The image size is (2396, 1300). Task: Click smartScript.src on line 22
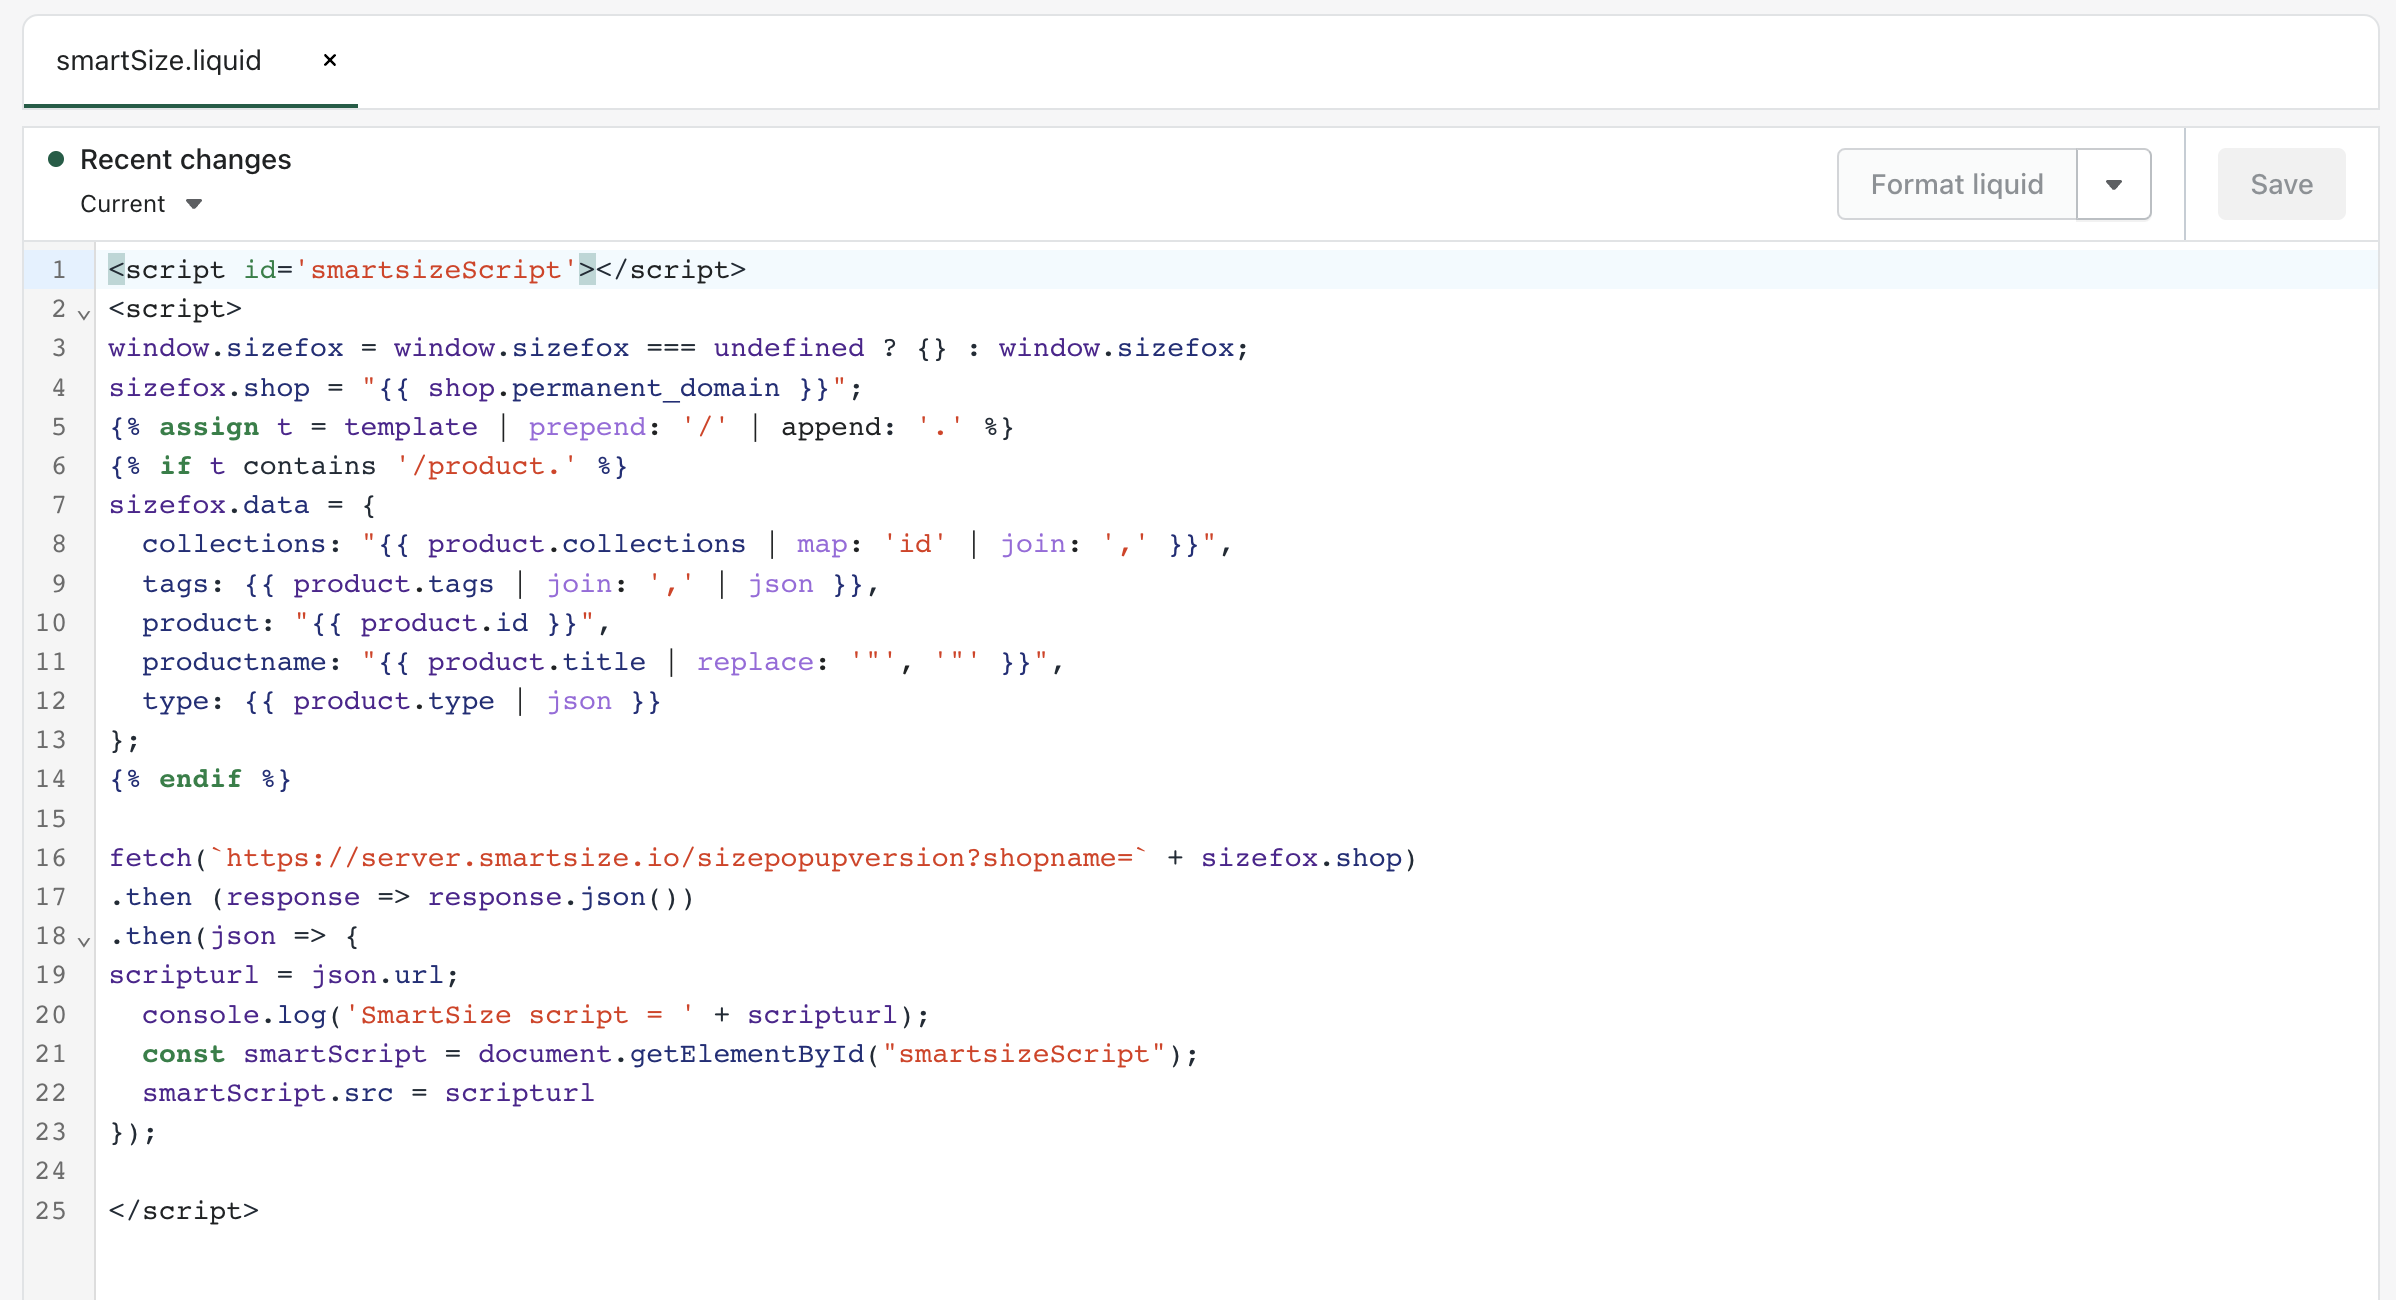coord(268,1093)
